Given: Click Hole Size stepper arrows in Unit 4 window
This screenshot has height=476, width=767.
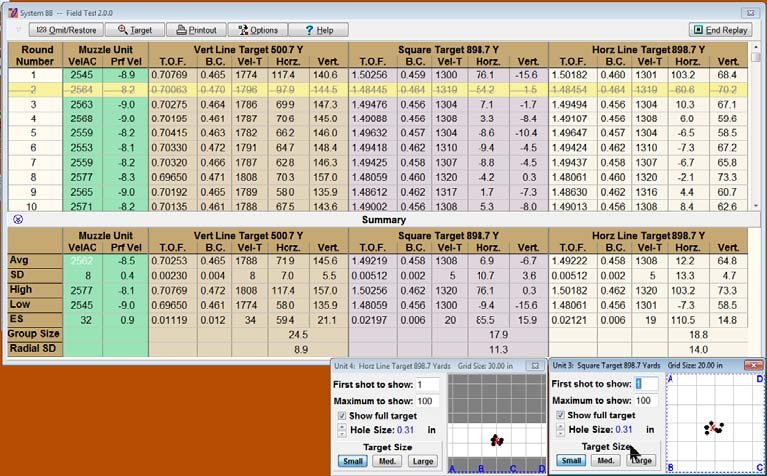Looking at the screenshot, I should point(341,430).
